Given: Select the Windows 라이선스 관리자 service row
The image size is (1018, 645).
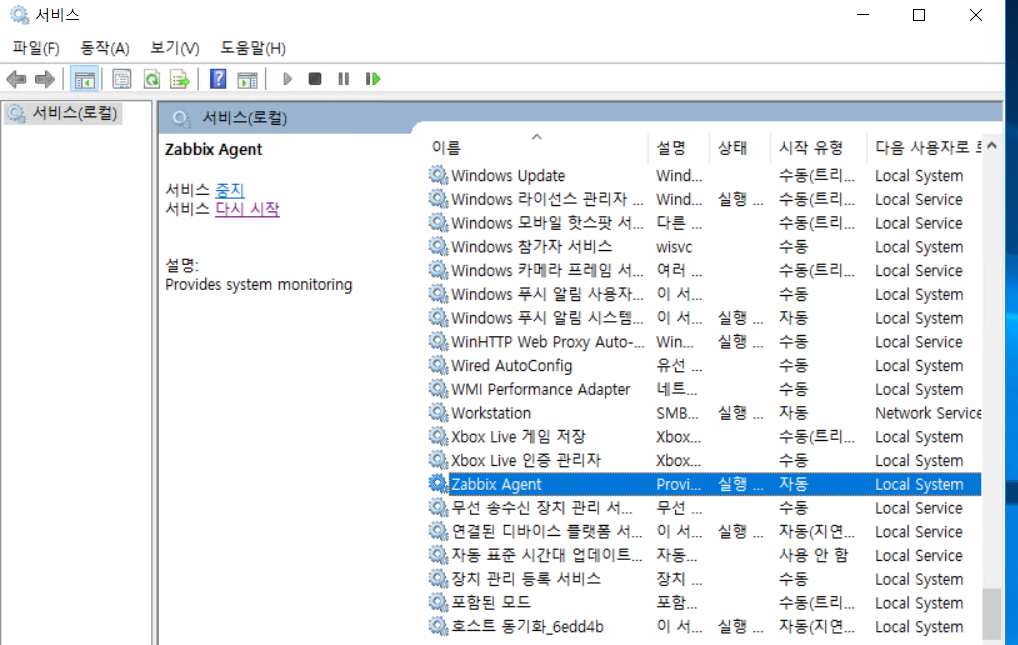Looking at the screenshot, I should 704,199.
